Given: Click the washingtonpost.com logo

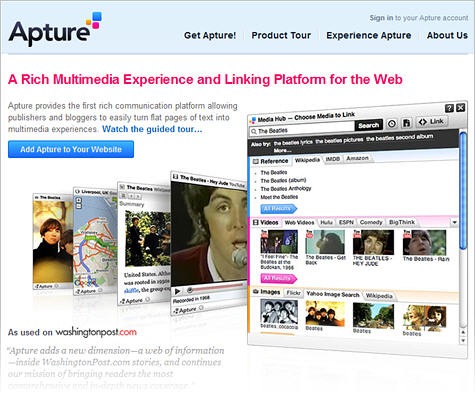Looking at the screenshot, I should pyautogui.click(x=96, y=332).
